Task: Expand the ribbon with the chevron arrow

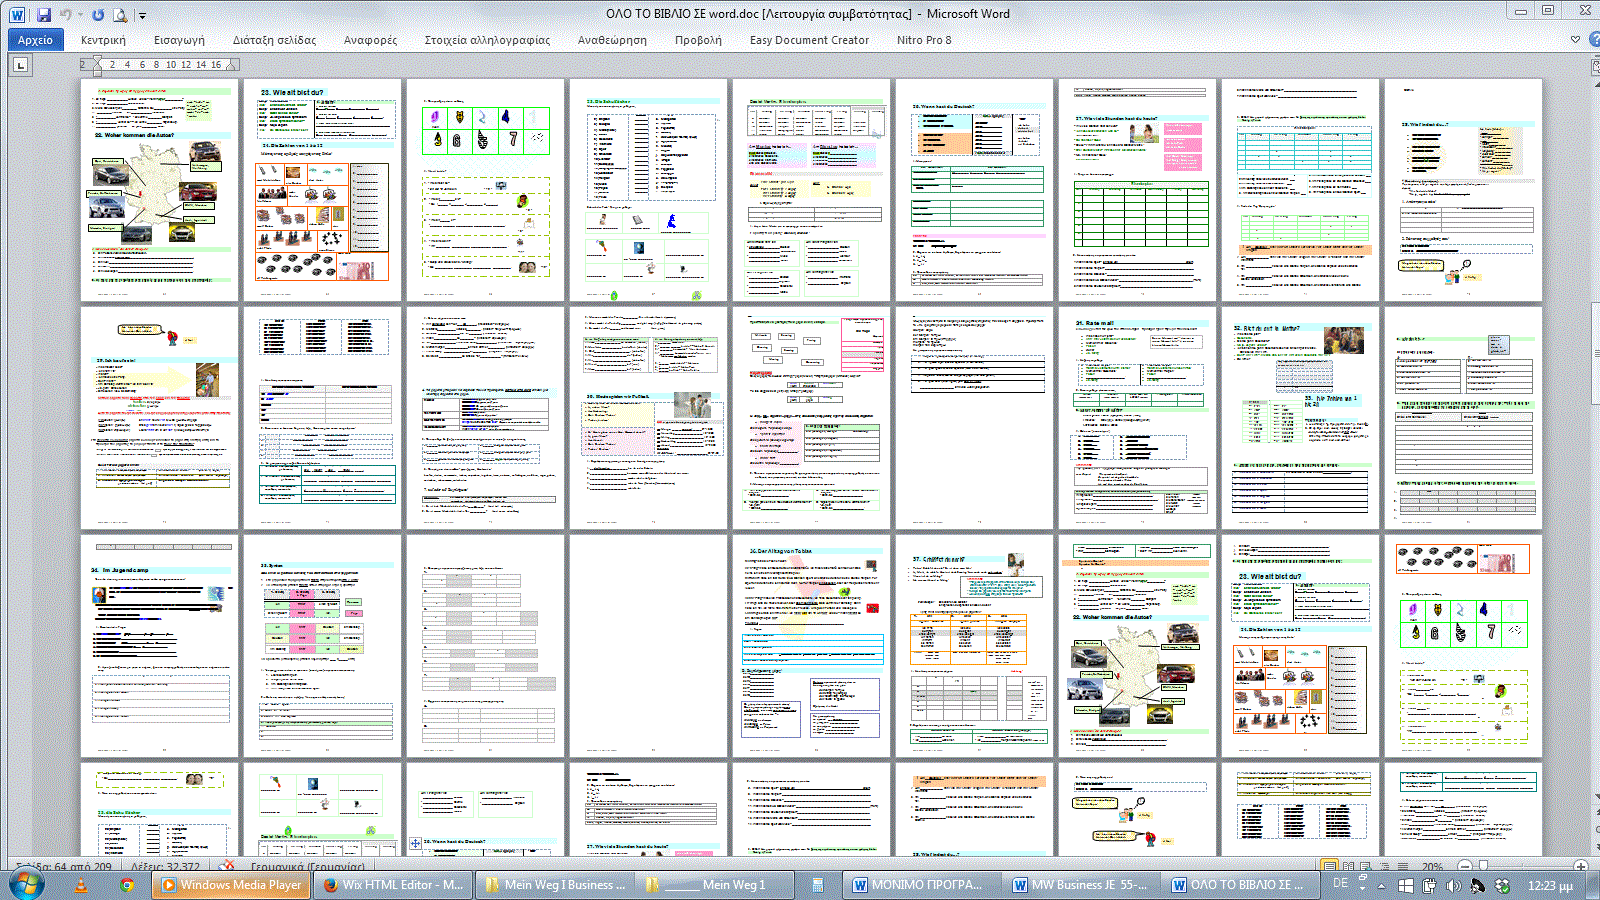Action: (x=1575, y=40)
